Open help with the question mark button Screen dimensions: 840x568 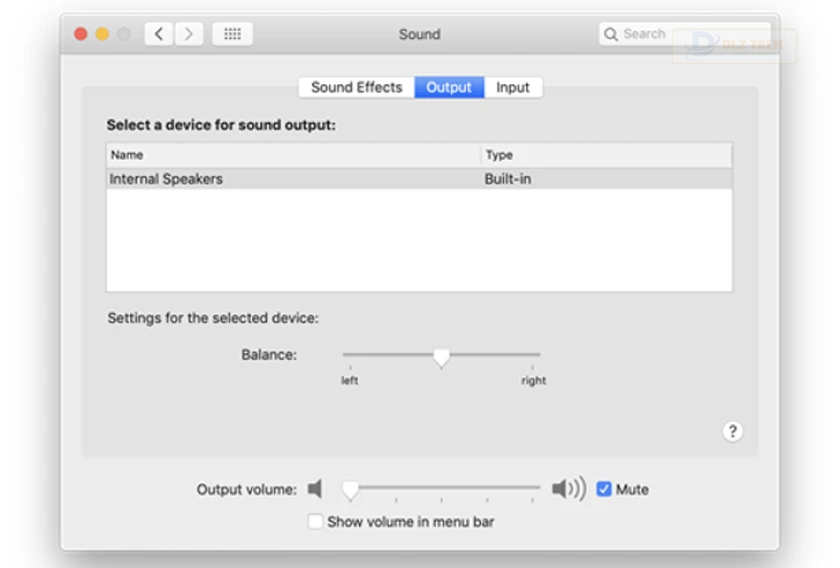(732, 431)
